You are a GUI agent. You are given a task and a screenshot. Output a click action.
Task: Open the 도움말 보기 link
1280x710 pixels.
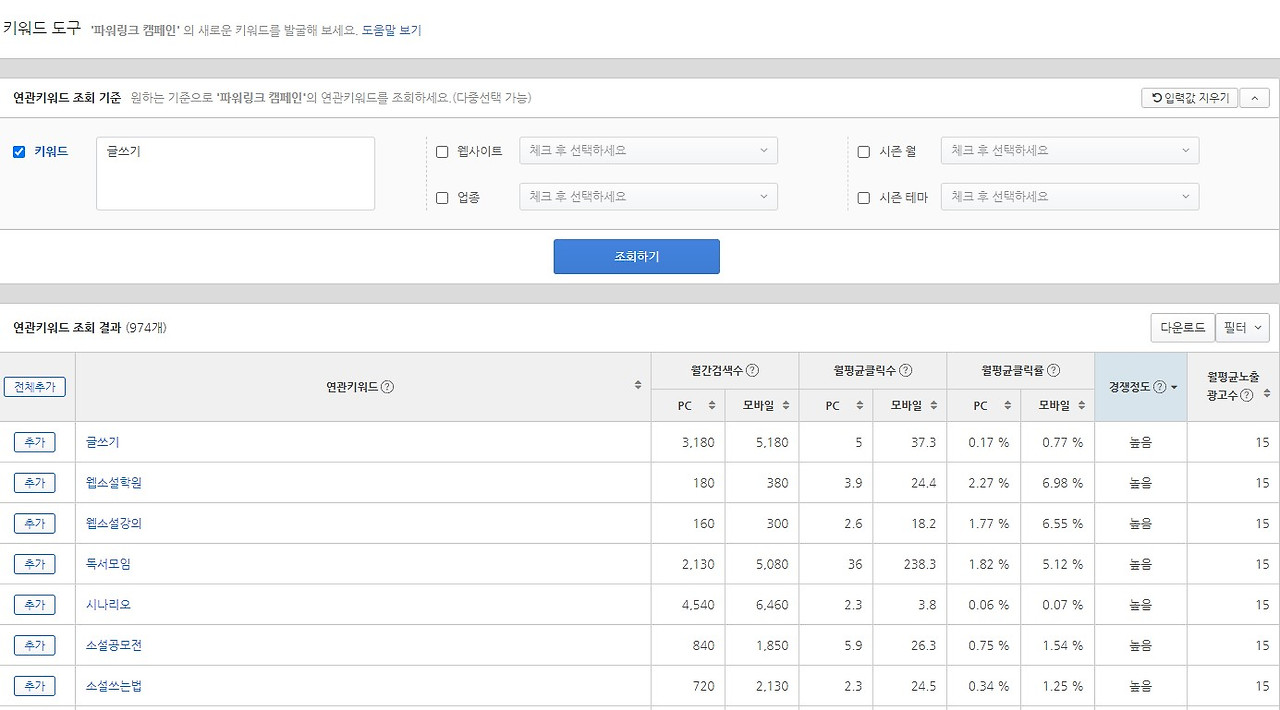392,31
